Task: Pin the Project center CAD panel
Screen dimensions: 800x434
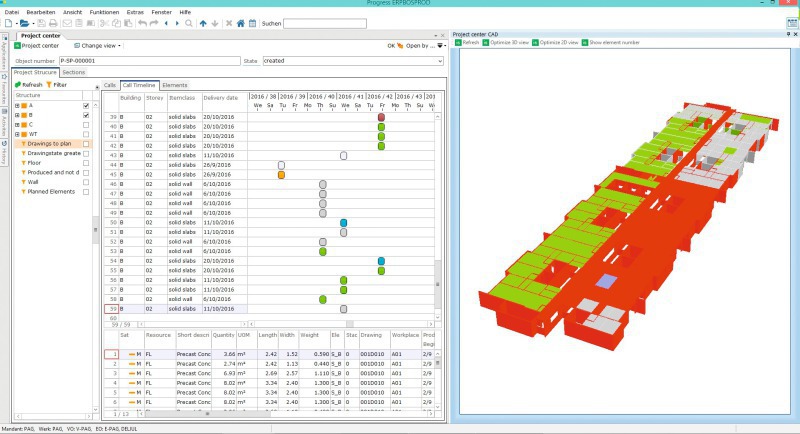Action: pyautogui.click(x=789, y=34)
